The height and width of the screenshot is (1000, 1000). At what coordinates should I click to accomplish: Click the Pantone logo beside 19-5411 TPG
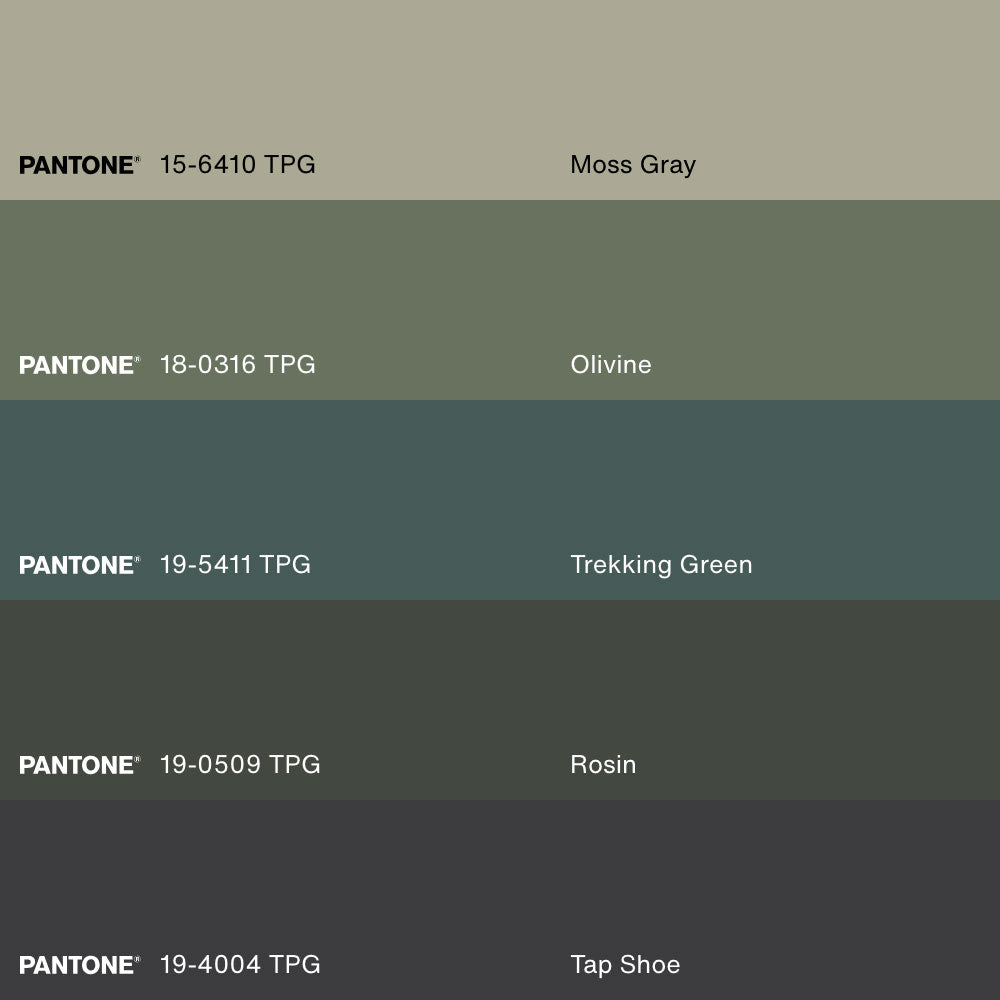pyautogui.click(x=79, y=565)
